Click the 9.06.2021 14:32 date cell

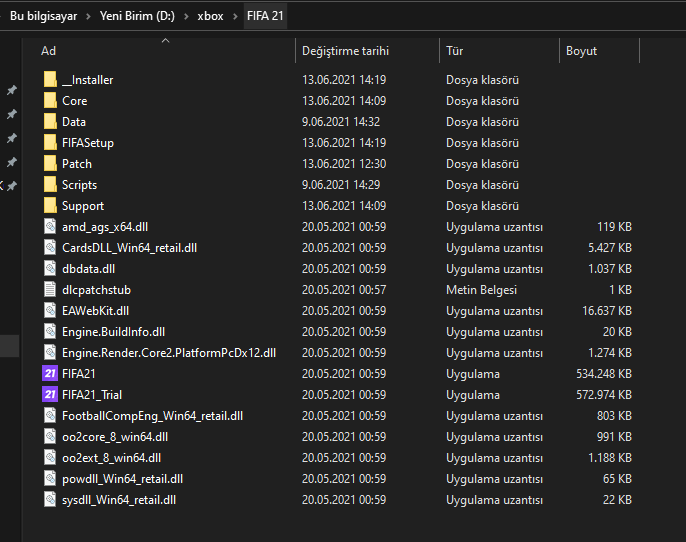[341, 122]
